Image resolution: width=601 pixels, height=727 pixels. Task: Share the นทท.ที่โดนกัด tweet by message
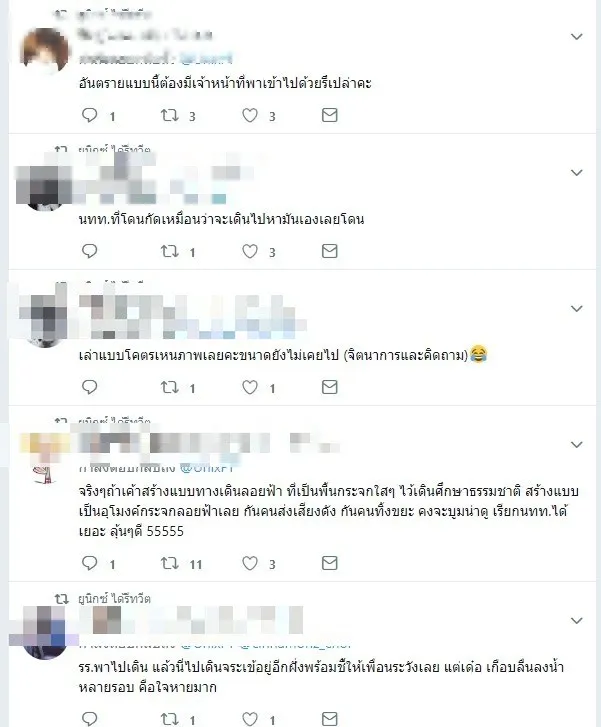(329, 251)
